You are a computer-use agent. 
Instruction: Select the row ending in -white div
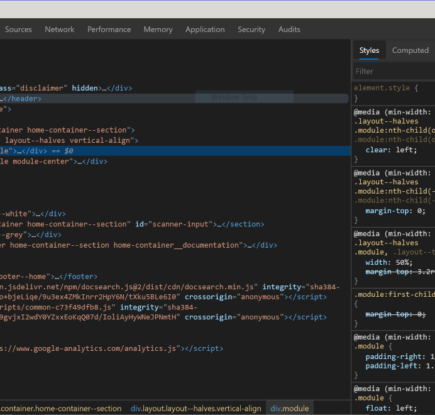[x=175, y=214]
